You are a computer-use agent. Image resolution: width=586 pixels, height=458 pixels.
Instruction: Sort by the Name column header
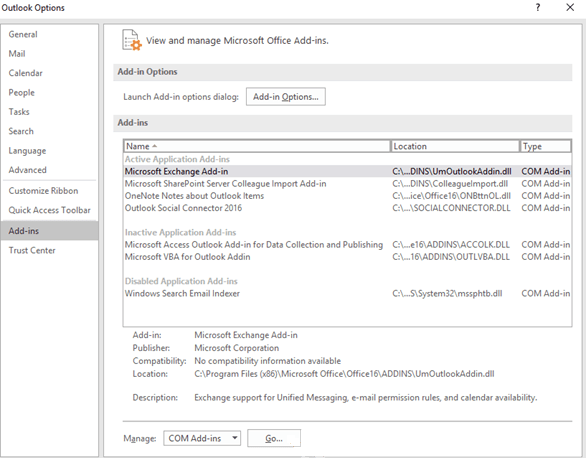coord(257,146)
